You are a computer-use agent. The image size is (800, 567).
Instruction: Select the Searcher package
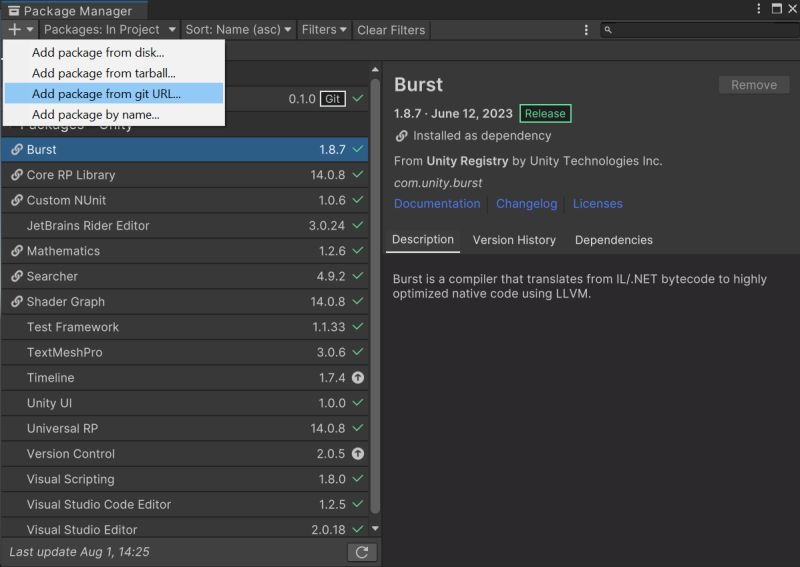point(185,276)
